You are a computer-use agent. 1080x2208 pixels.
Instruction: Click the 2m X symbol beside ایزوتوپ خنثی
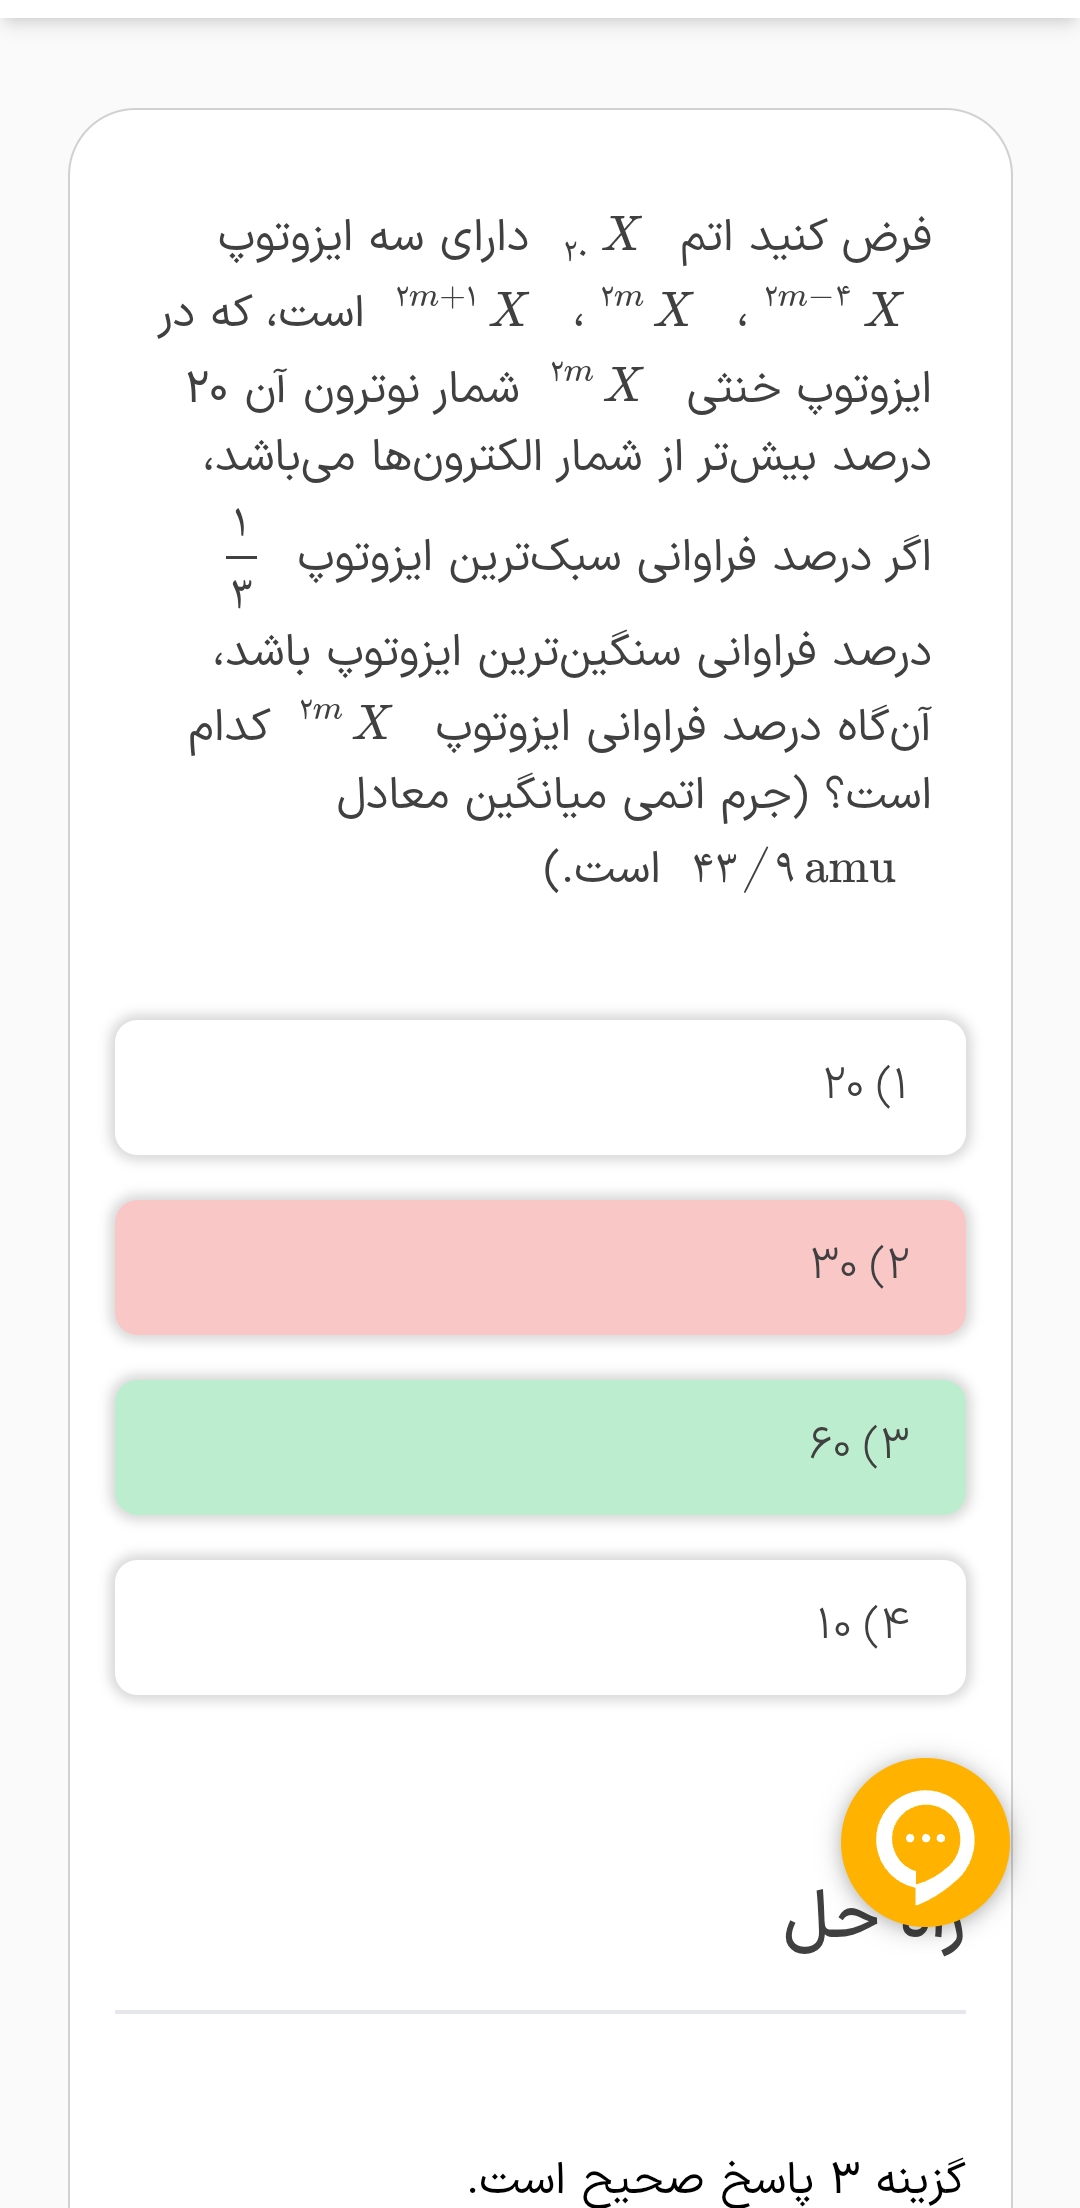pyautogui.click(x=596, y=383)
